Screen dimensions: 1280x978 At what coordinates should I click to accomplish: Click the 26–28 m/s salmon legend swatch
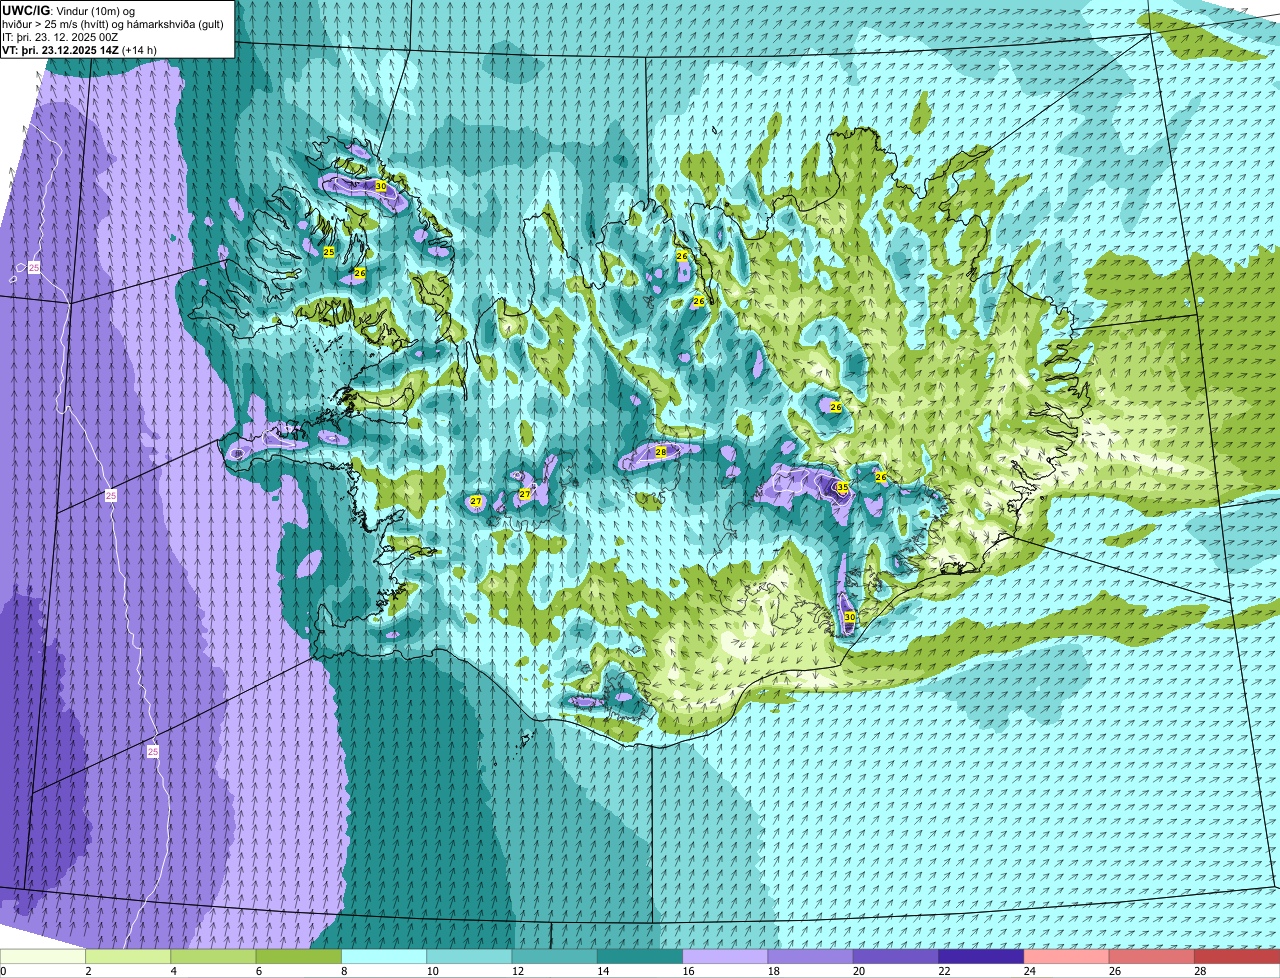click(x=1152, y=957)
